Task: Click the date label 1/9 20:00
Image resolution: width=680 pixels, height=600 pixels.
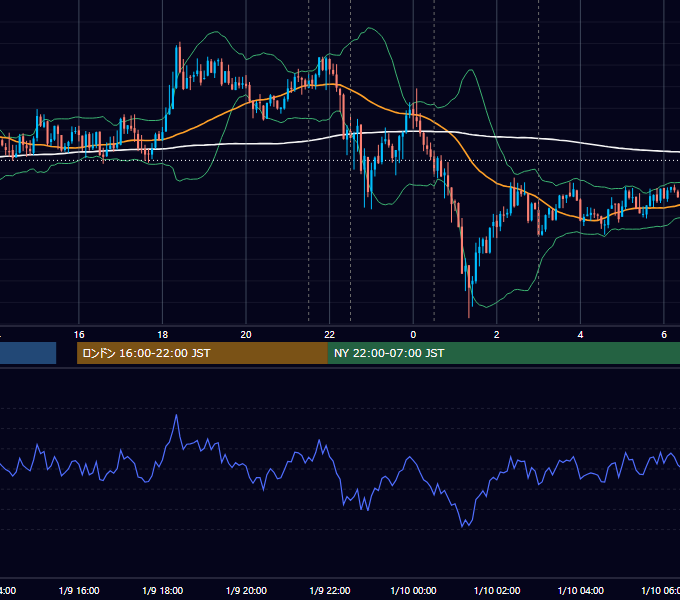Action: (x=246, y=590)
